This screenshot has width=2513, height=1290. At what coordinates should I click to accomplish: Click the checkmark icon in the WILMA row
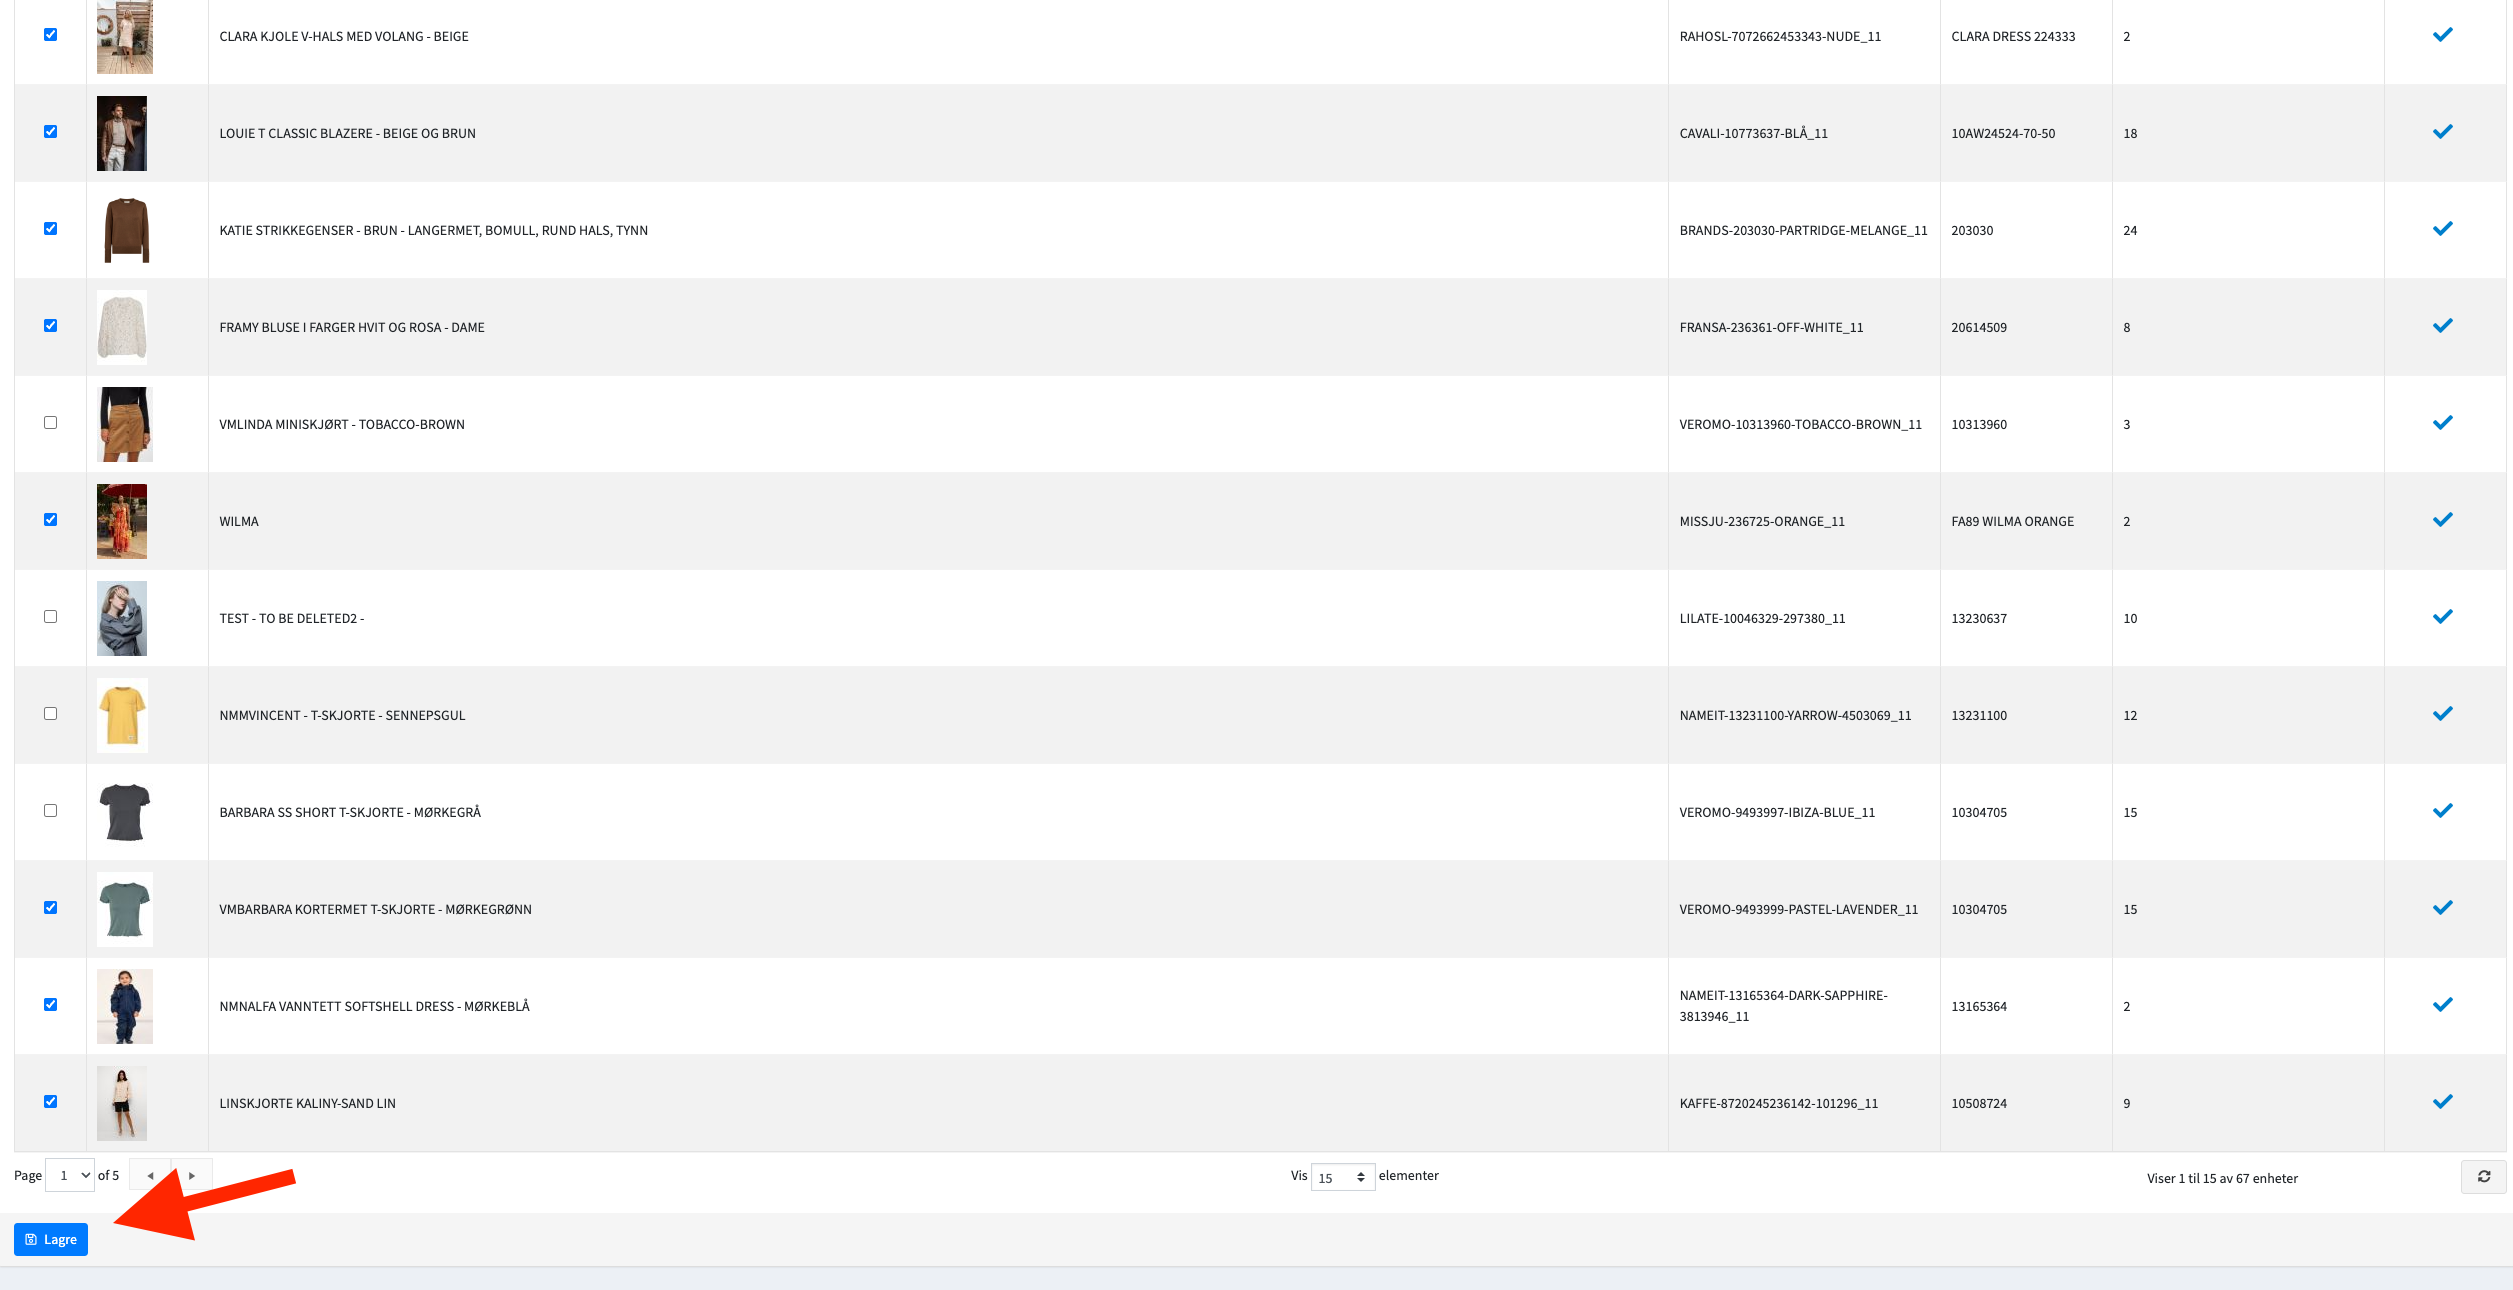[x=2442, y=520]
